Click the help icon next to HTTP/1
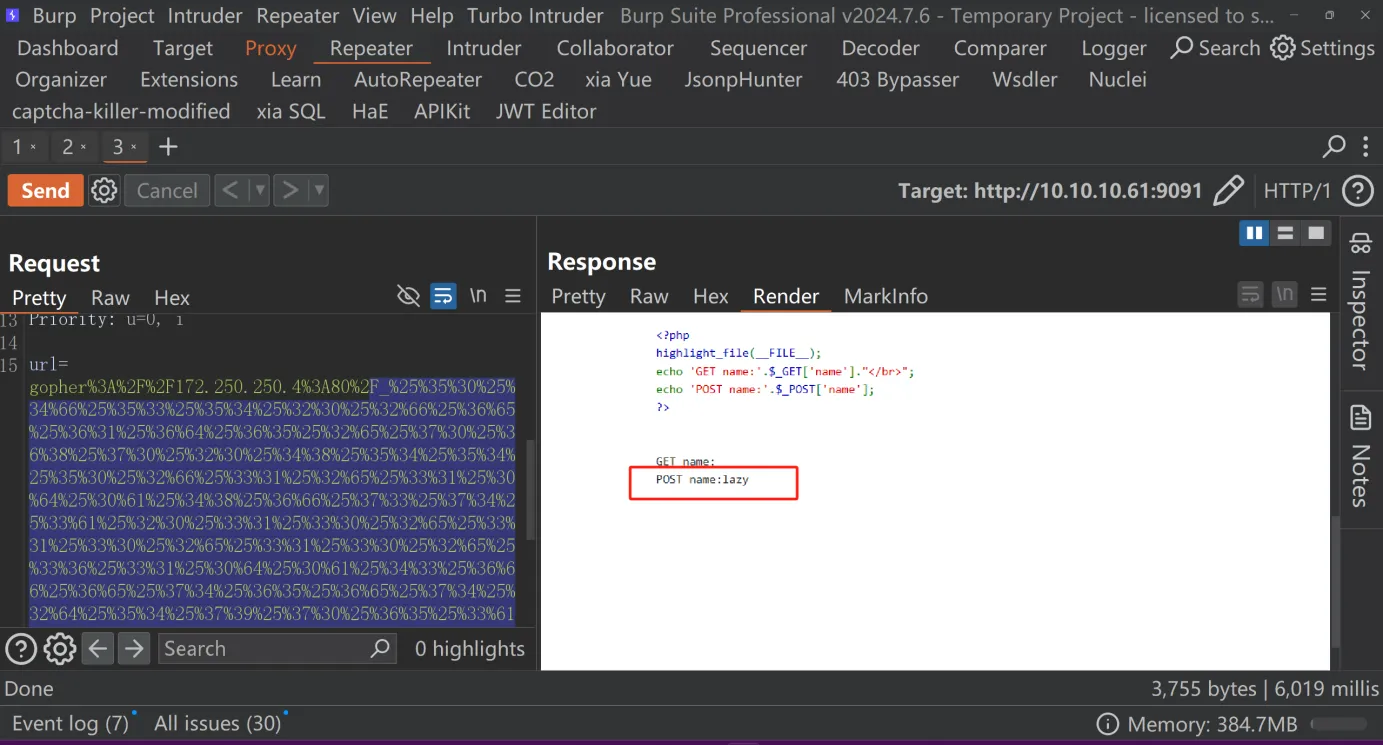 [1357, 190]
